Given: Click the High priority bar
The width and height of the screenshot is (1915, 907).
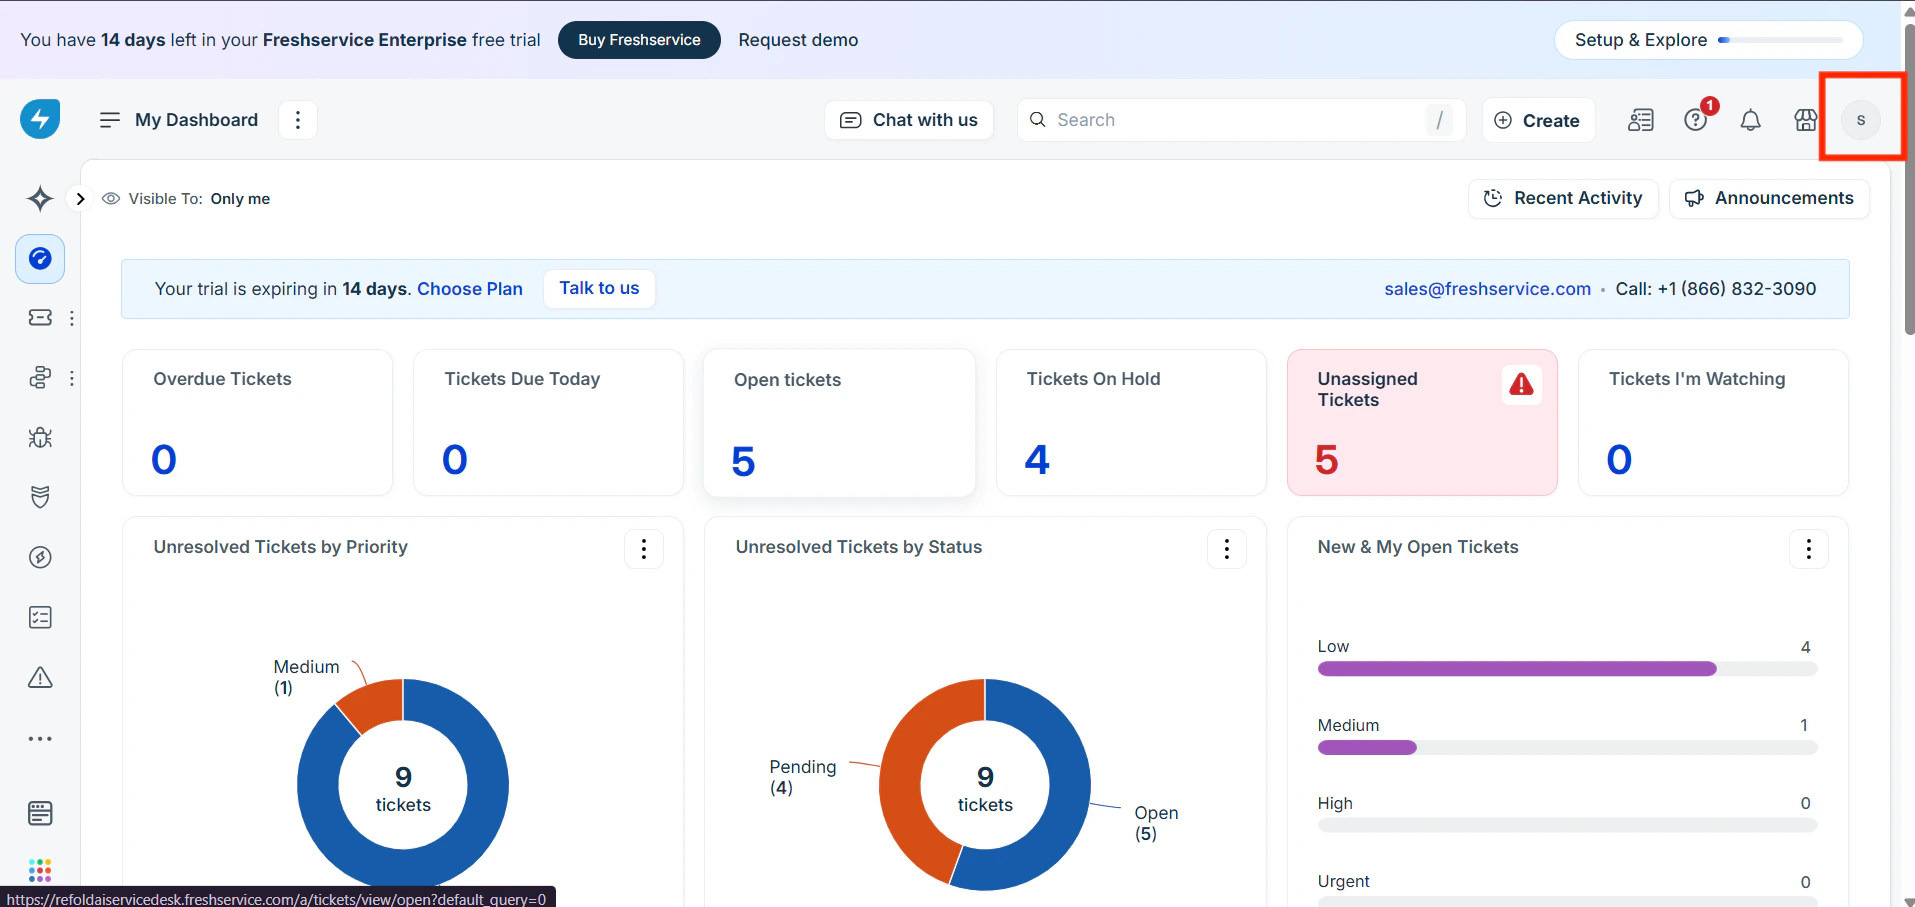Looking at the screenshot, I should [1567, 825].
